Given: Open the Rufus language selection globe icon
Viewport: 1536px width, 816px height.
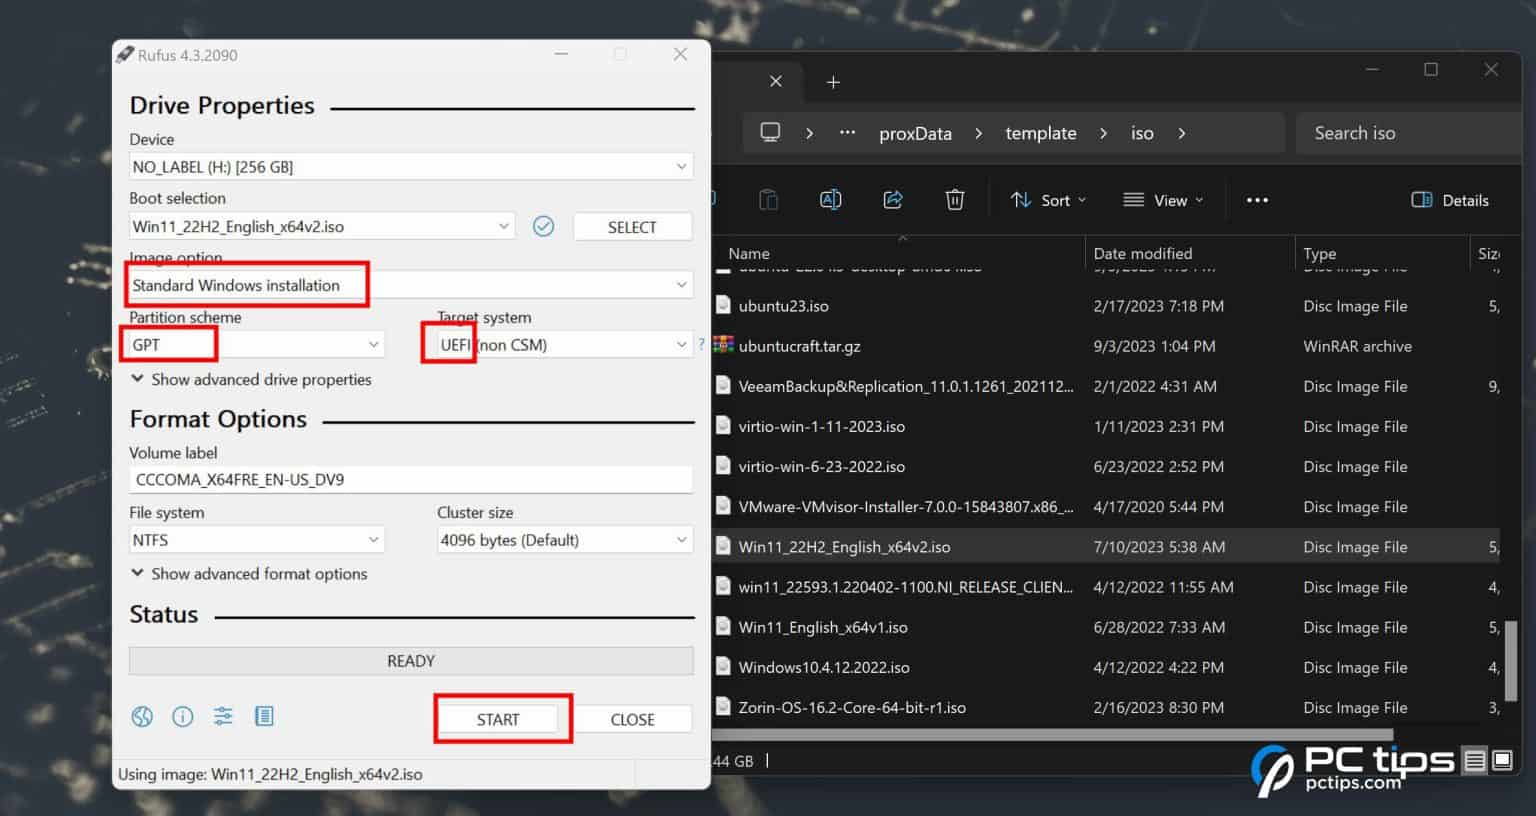Looking at the screenshot, I should click(x=141, y=716).
